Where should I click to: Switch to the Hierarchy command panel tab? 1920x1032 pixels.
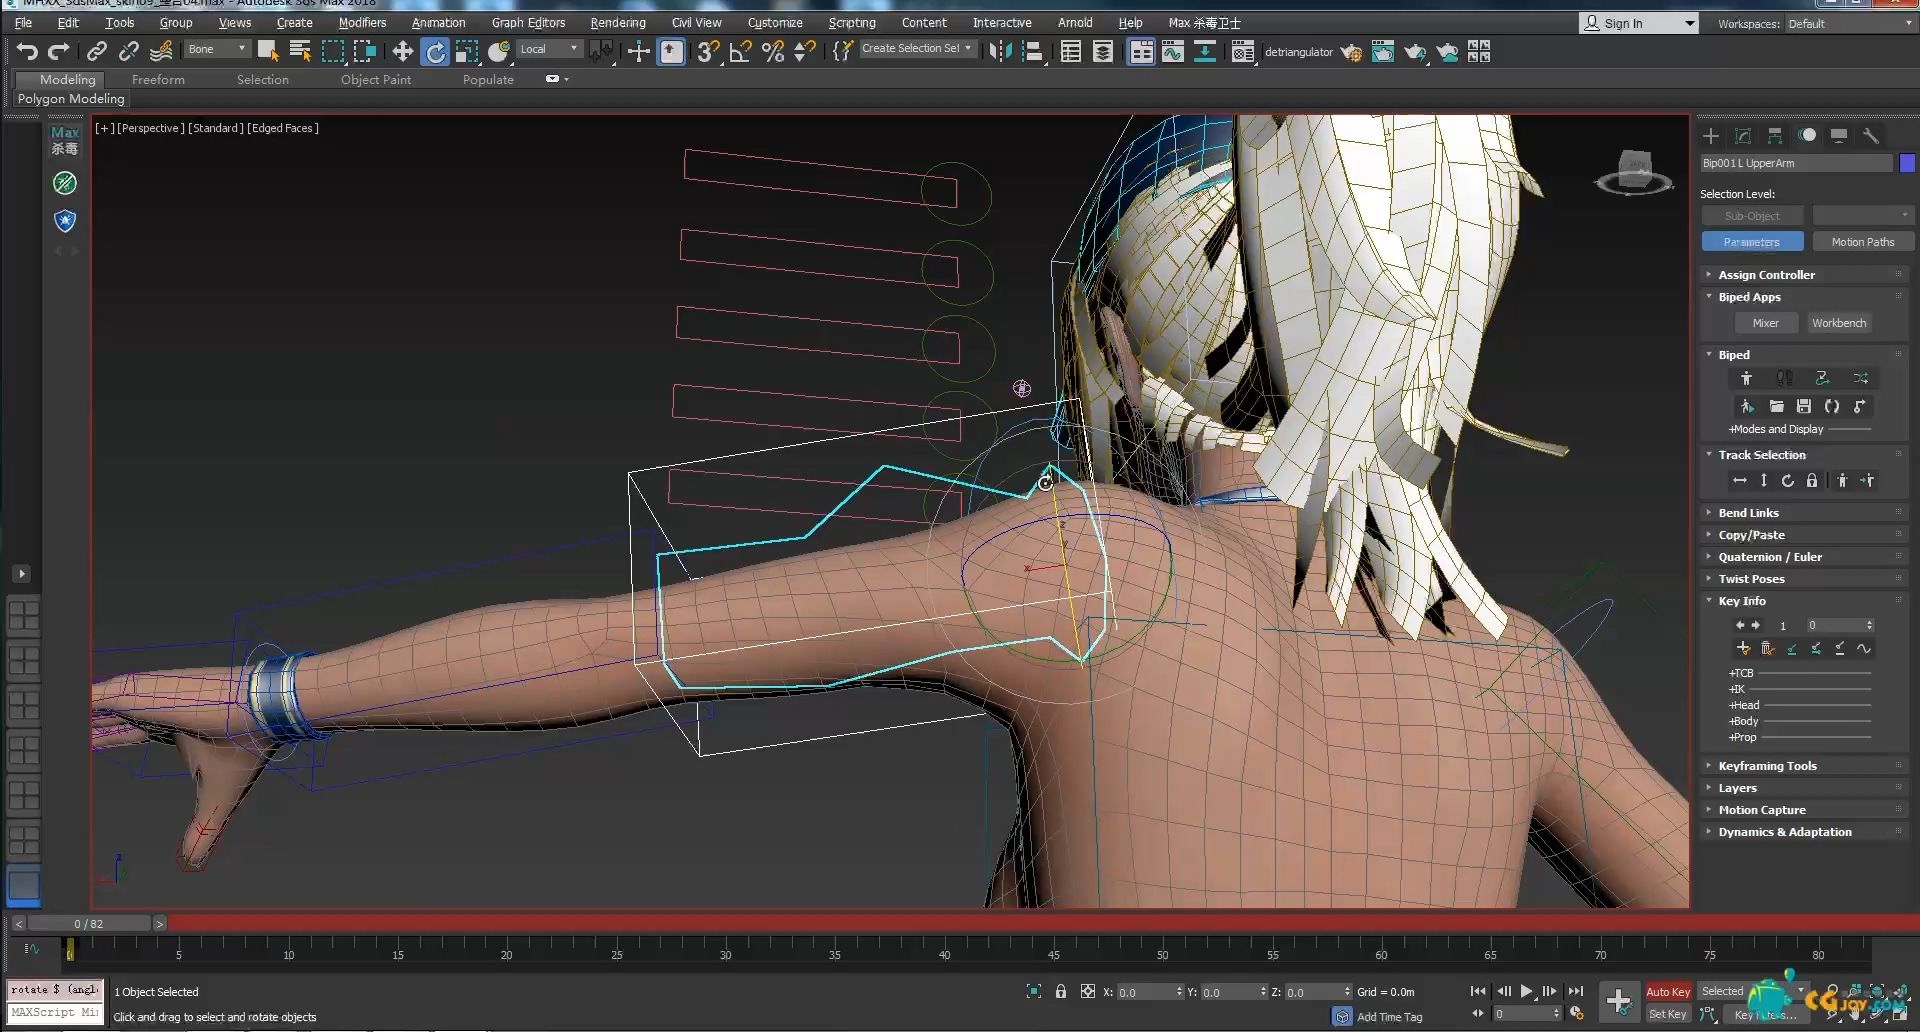pyautogui.click(x=1775, y=136)
